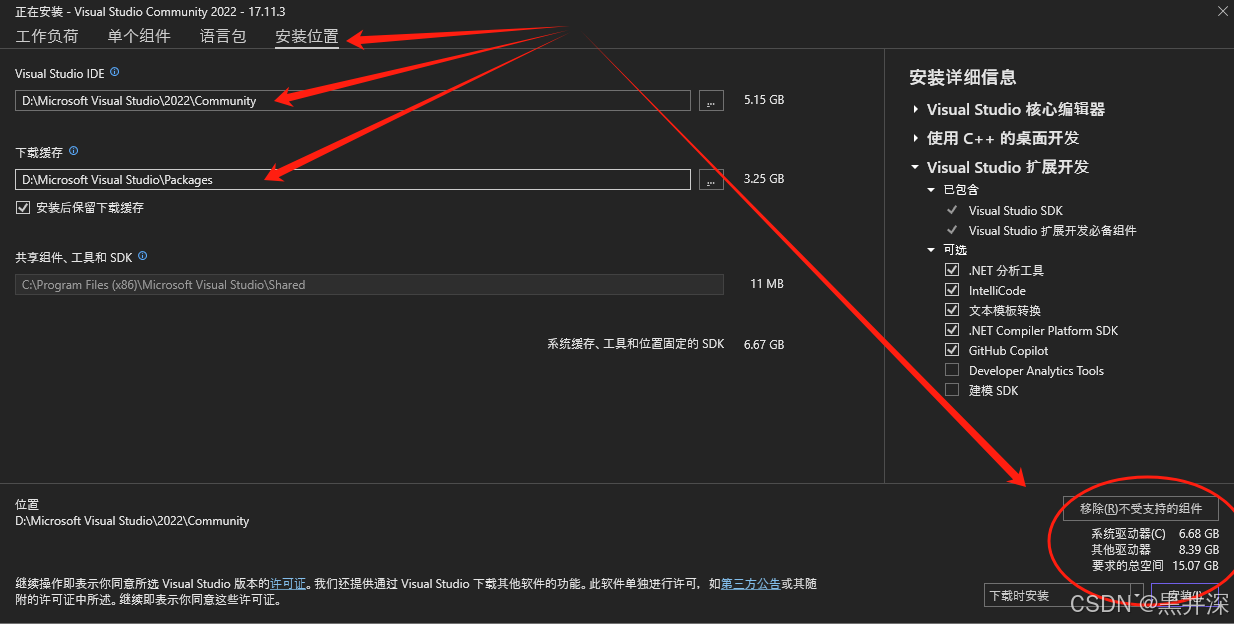
Task: Click the 要求的总空间 15.07 GB line
Action: point(1155,566)
